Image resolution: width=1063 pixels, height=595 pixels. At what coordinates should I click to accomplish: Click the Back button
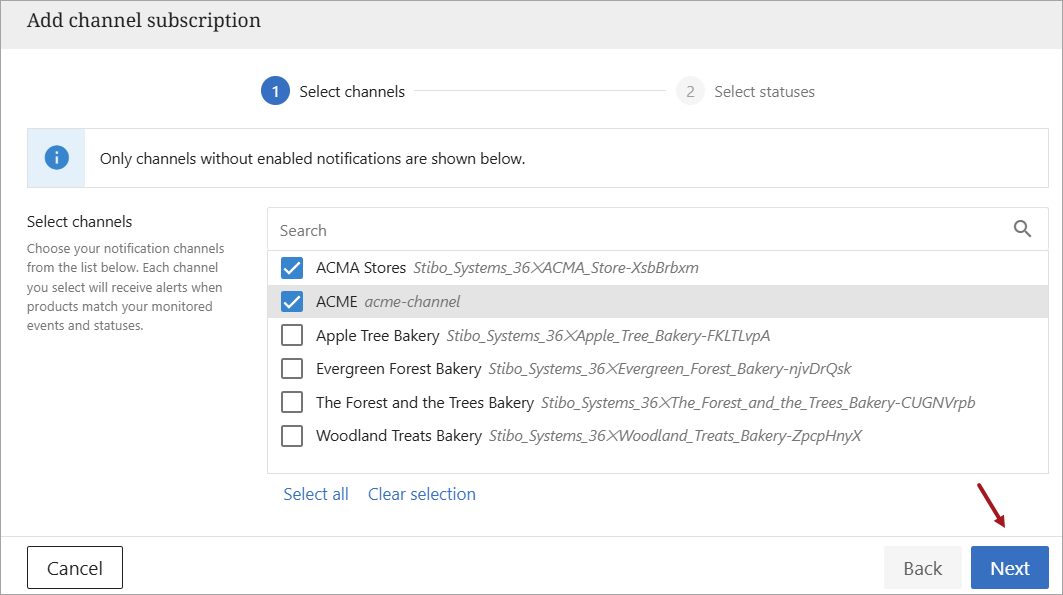click(x=922, y=568)
